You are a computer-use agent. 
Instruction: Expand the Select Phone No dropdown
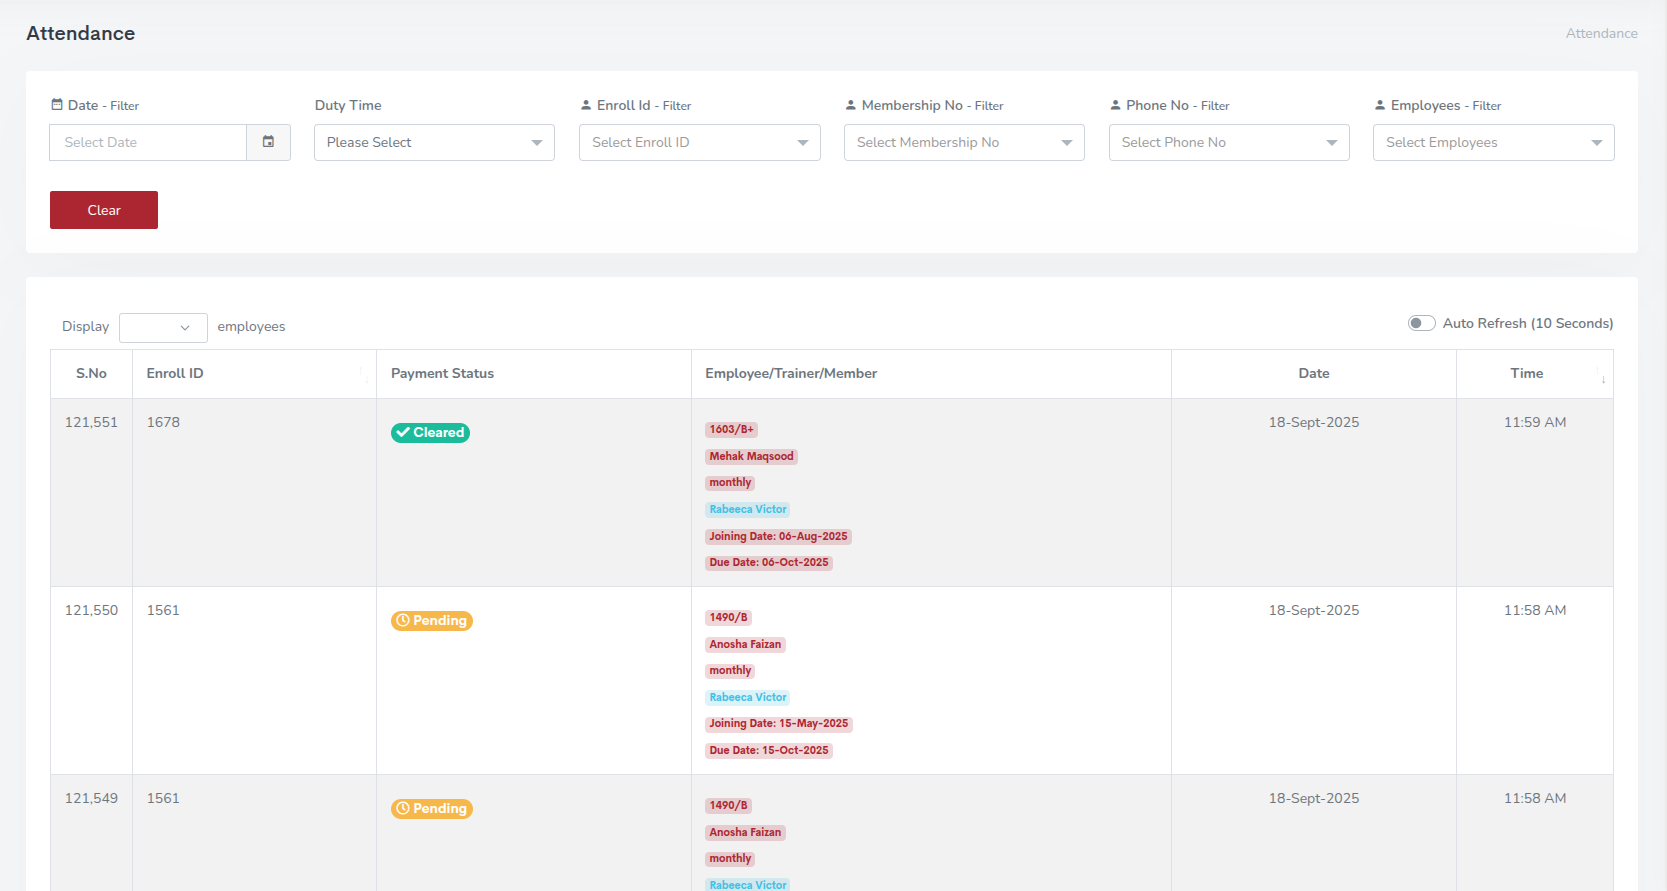tap(1229, 142)
